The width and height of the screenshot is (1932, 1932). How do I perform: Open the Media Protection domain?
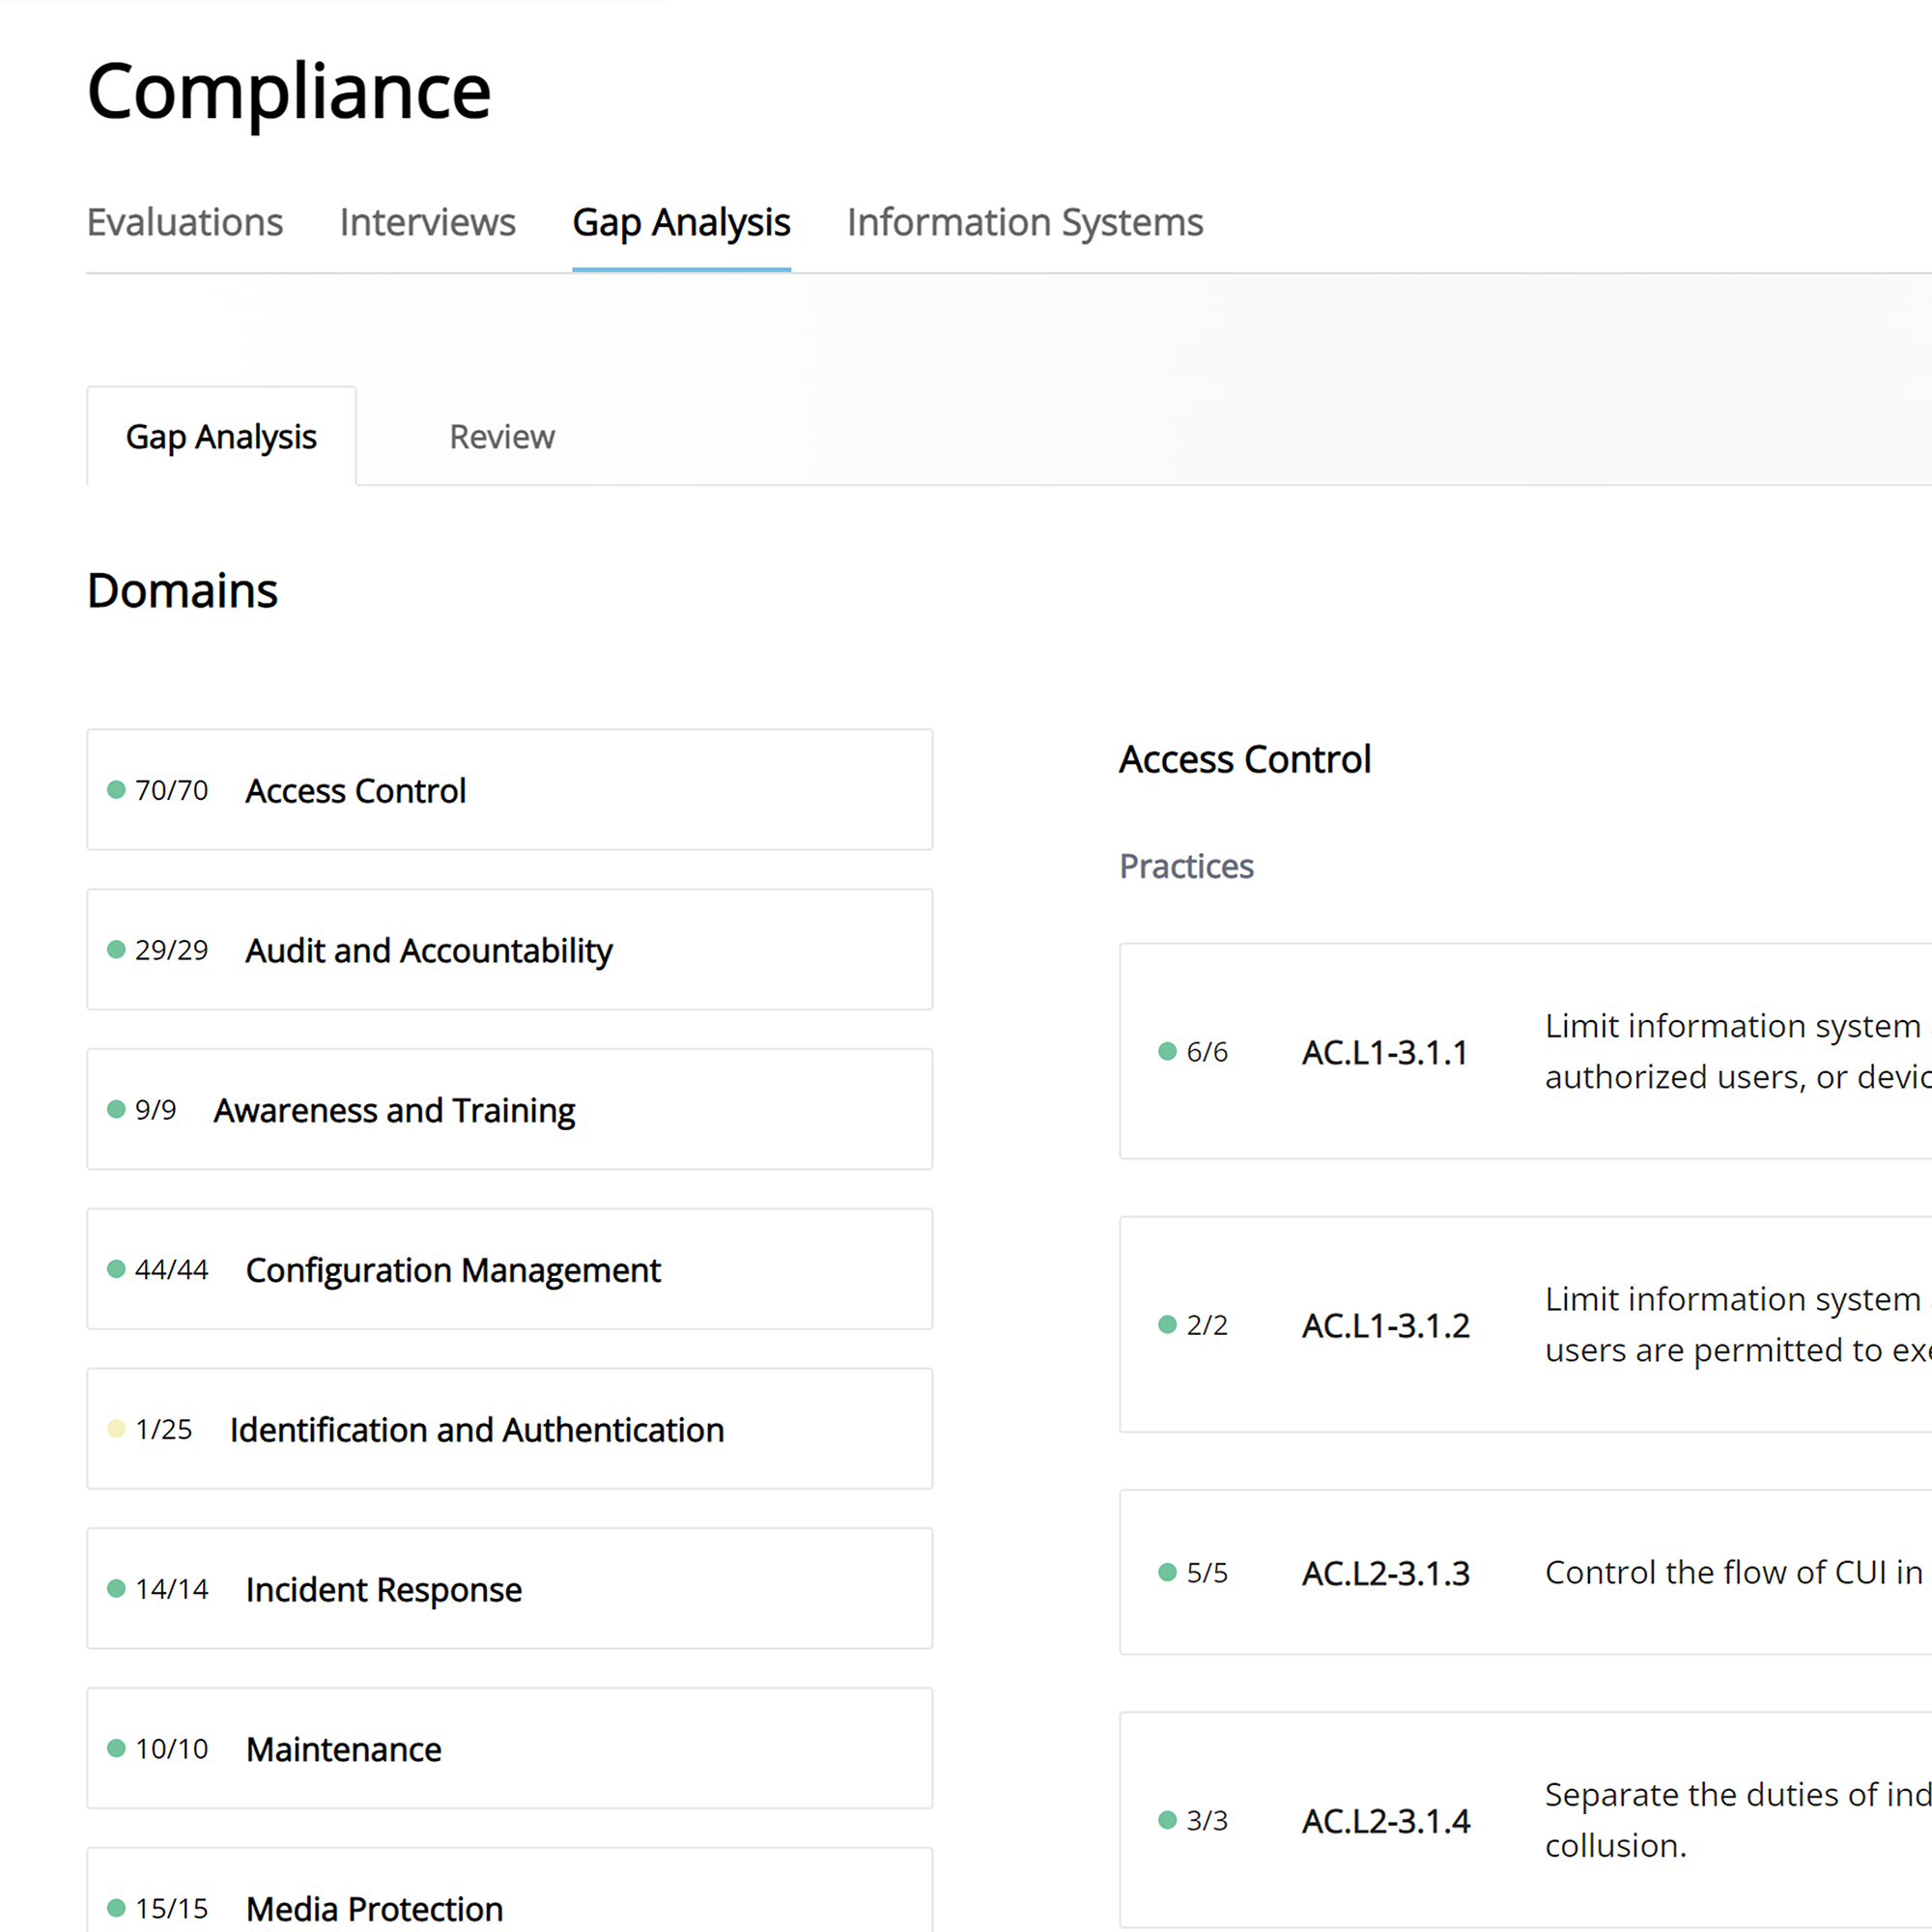tap(510, 1890)
